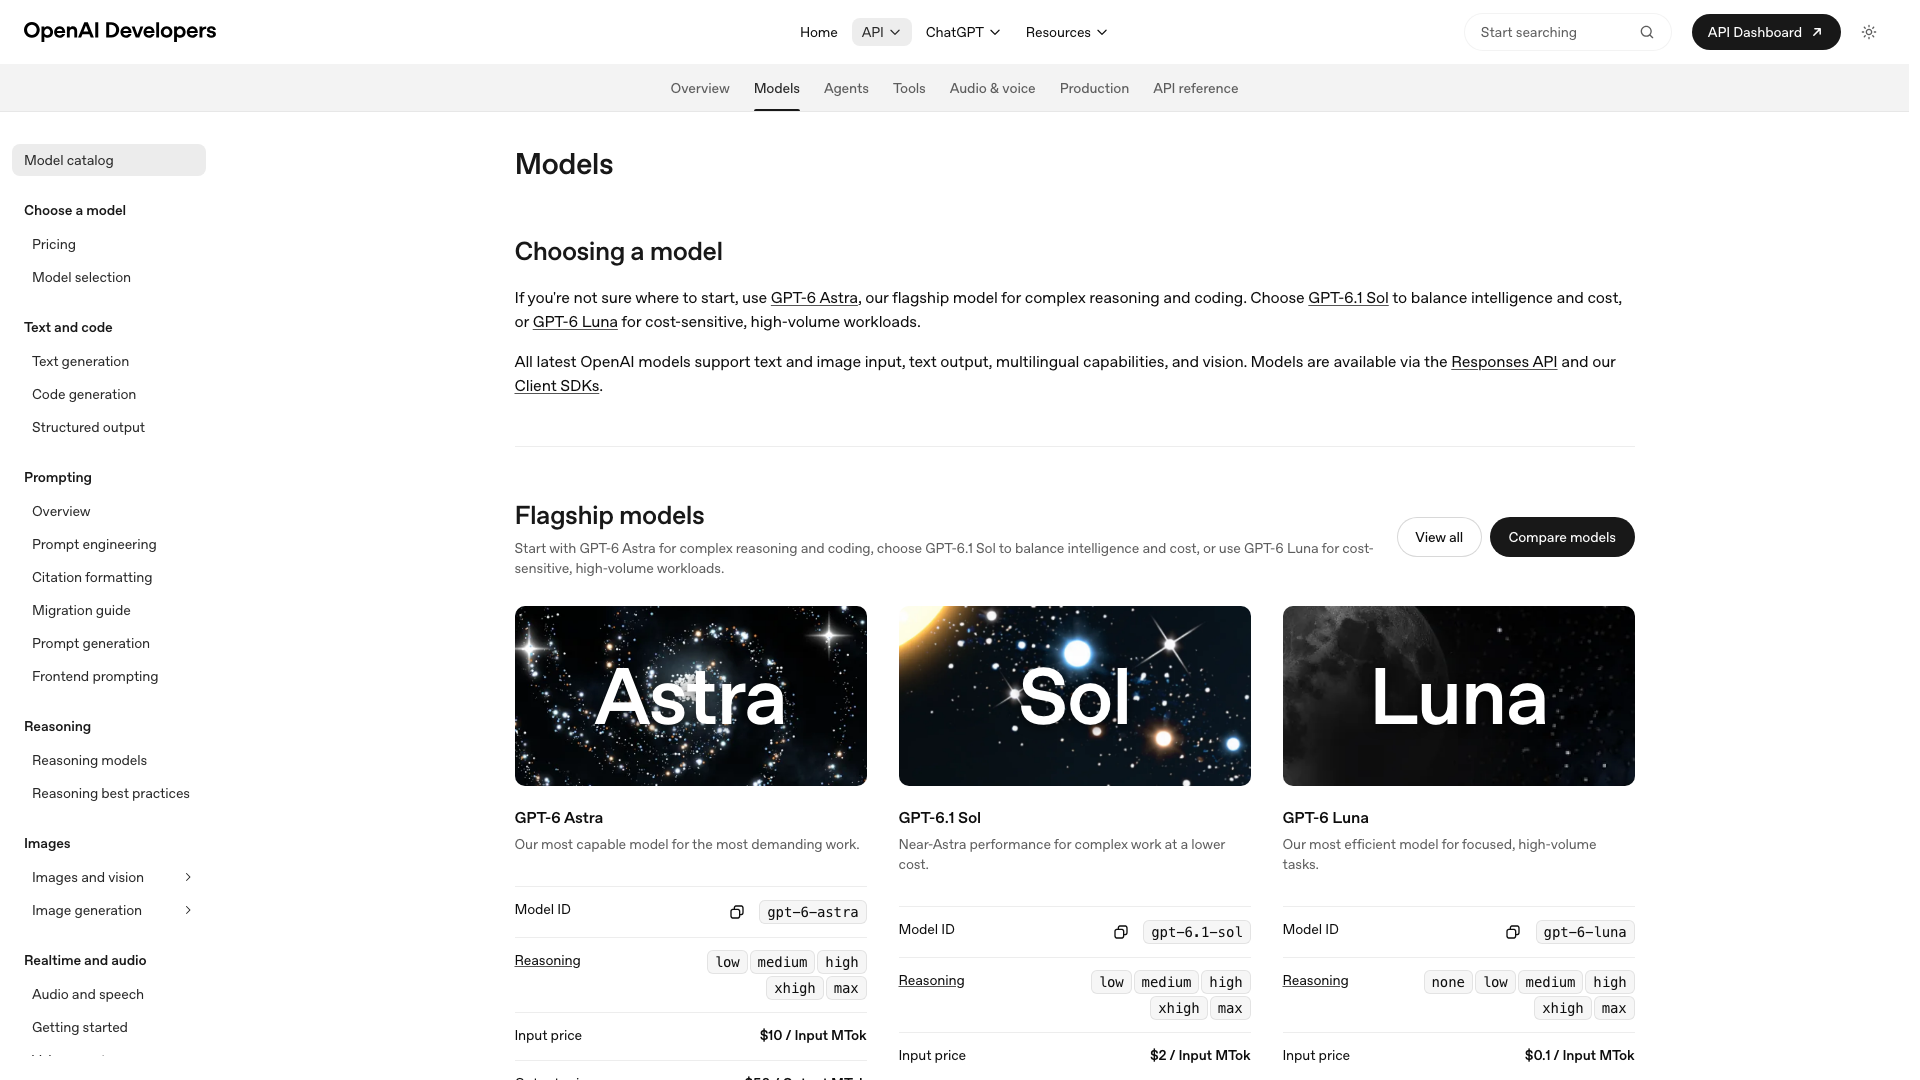This screenshot has height=1080, width=1920.
Task: Click the search magnifier icon
Action: [1647, 32]
